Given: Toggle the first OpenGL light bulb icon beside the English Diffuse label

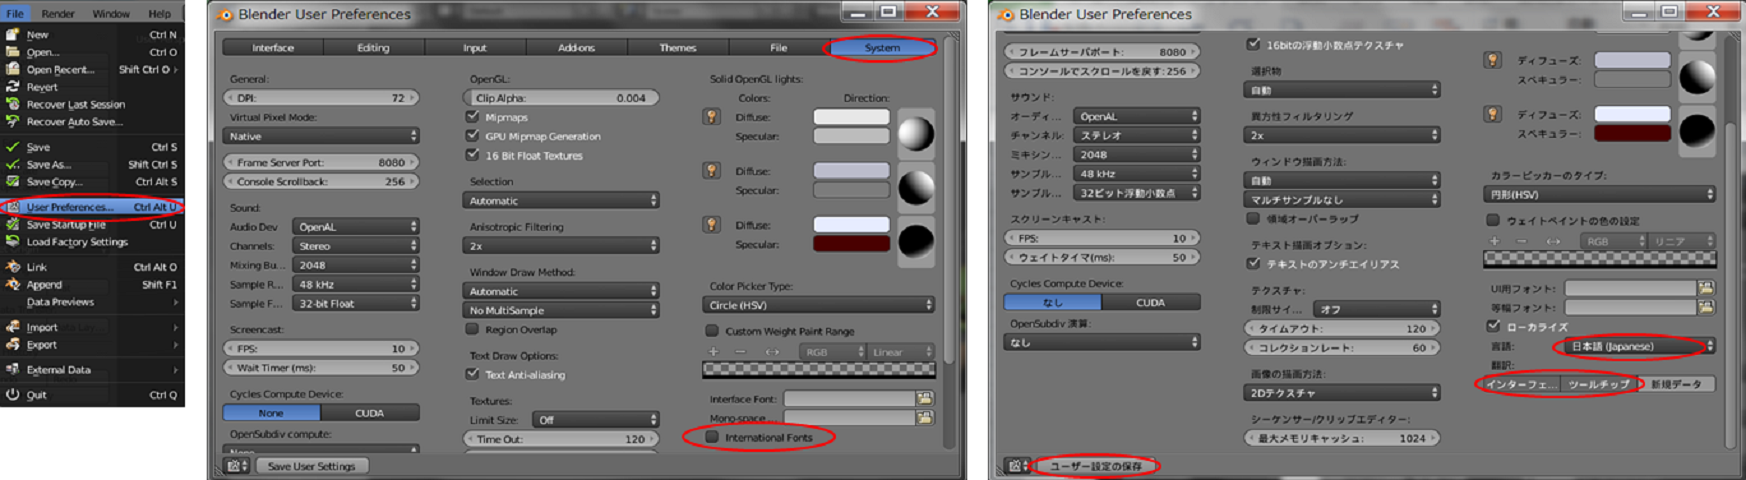Looking at the screenshot, I should [x=711, y=117].
